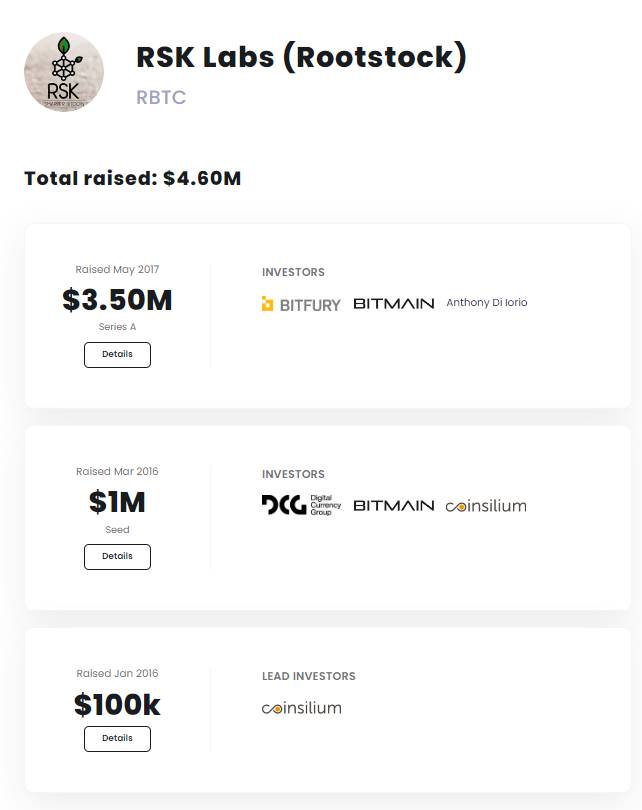Select the $1M amount text

117,502
